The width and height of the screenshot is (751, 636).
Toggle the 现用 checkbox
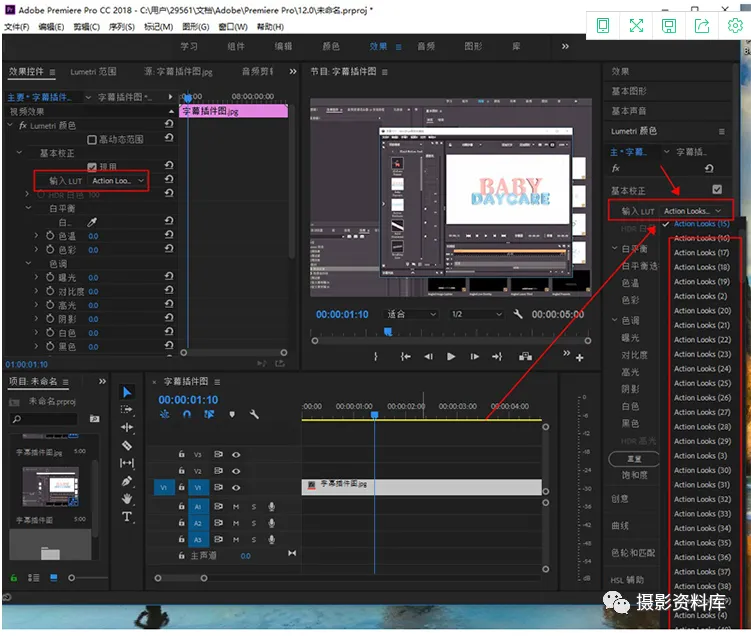tap(92, 167)
